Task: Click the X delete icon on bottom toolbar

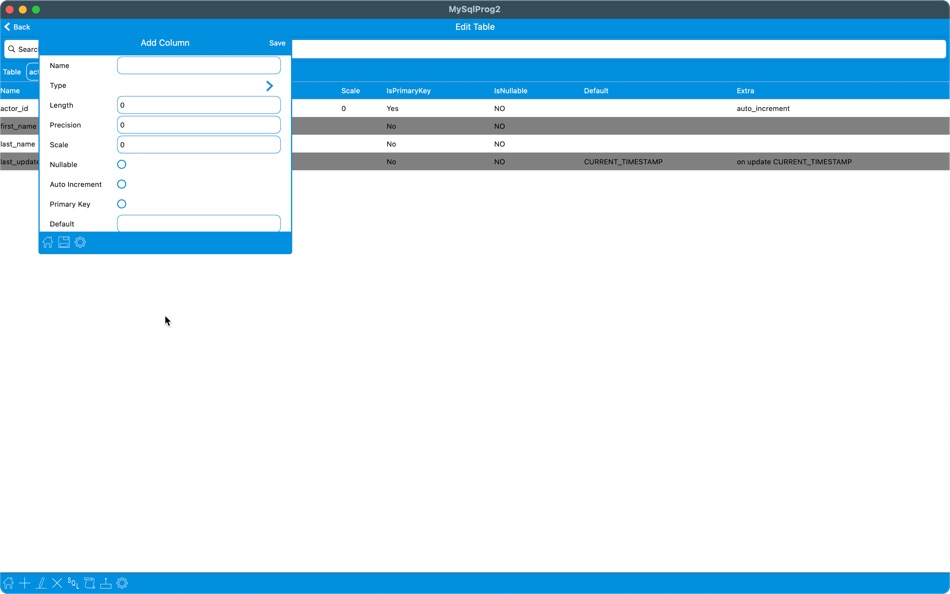Action: click(x=56, y=582)
